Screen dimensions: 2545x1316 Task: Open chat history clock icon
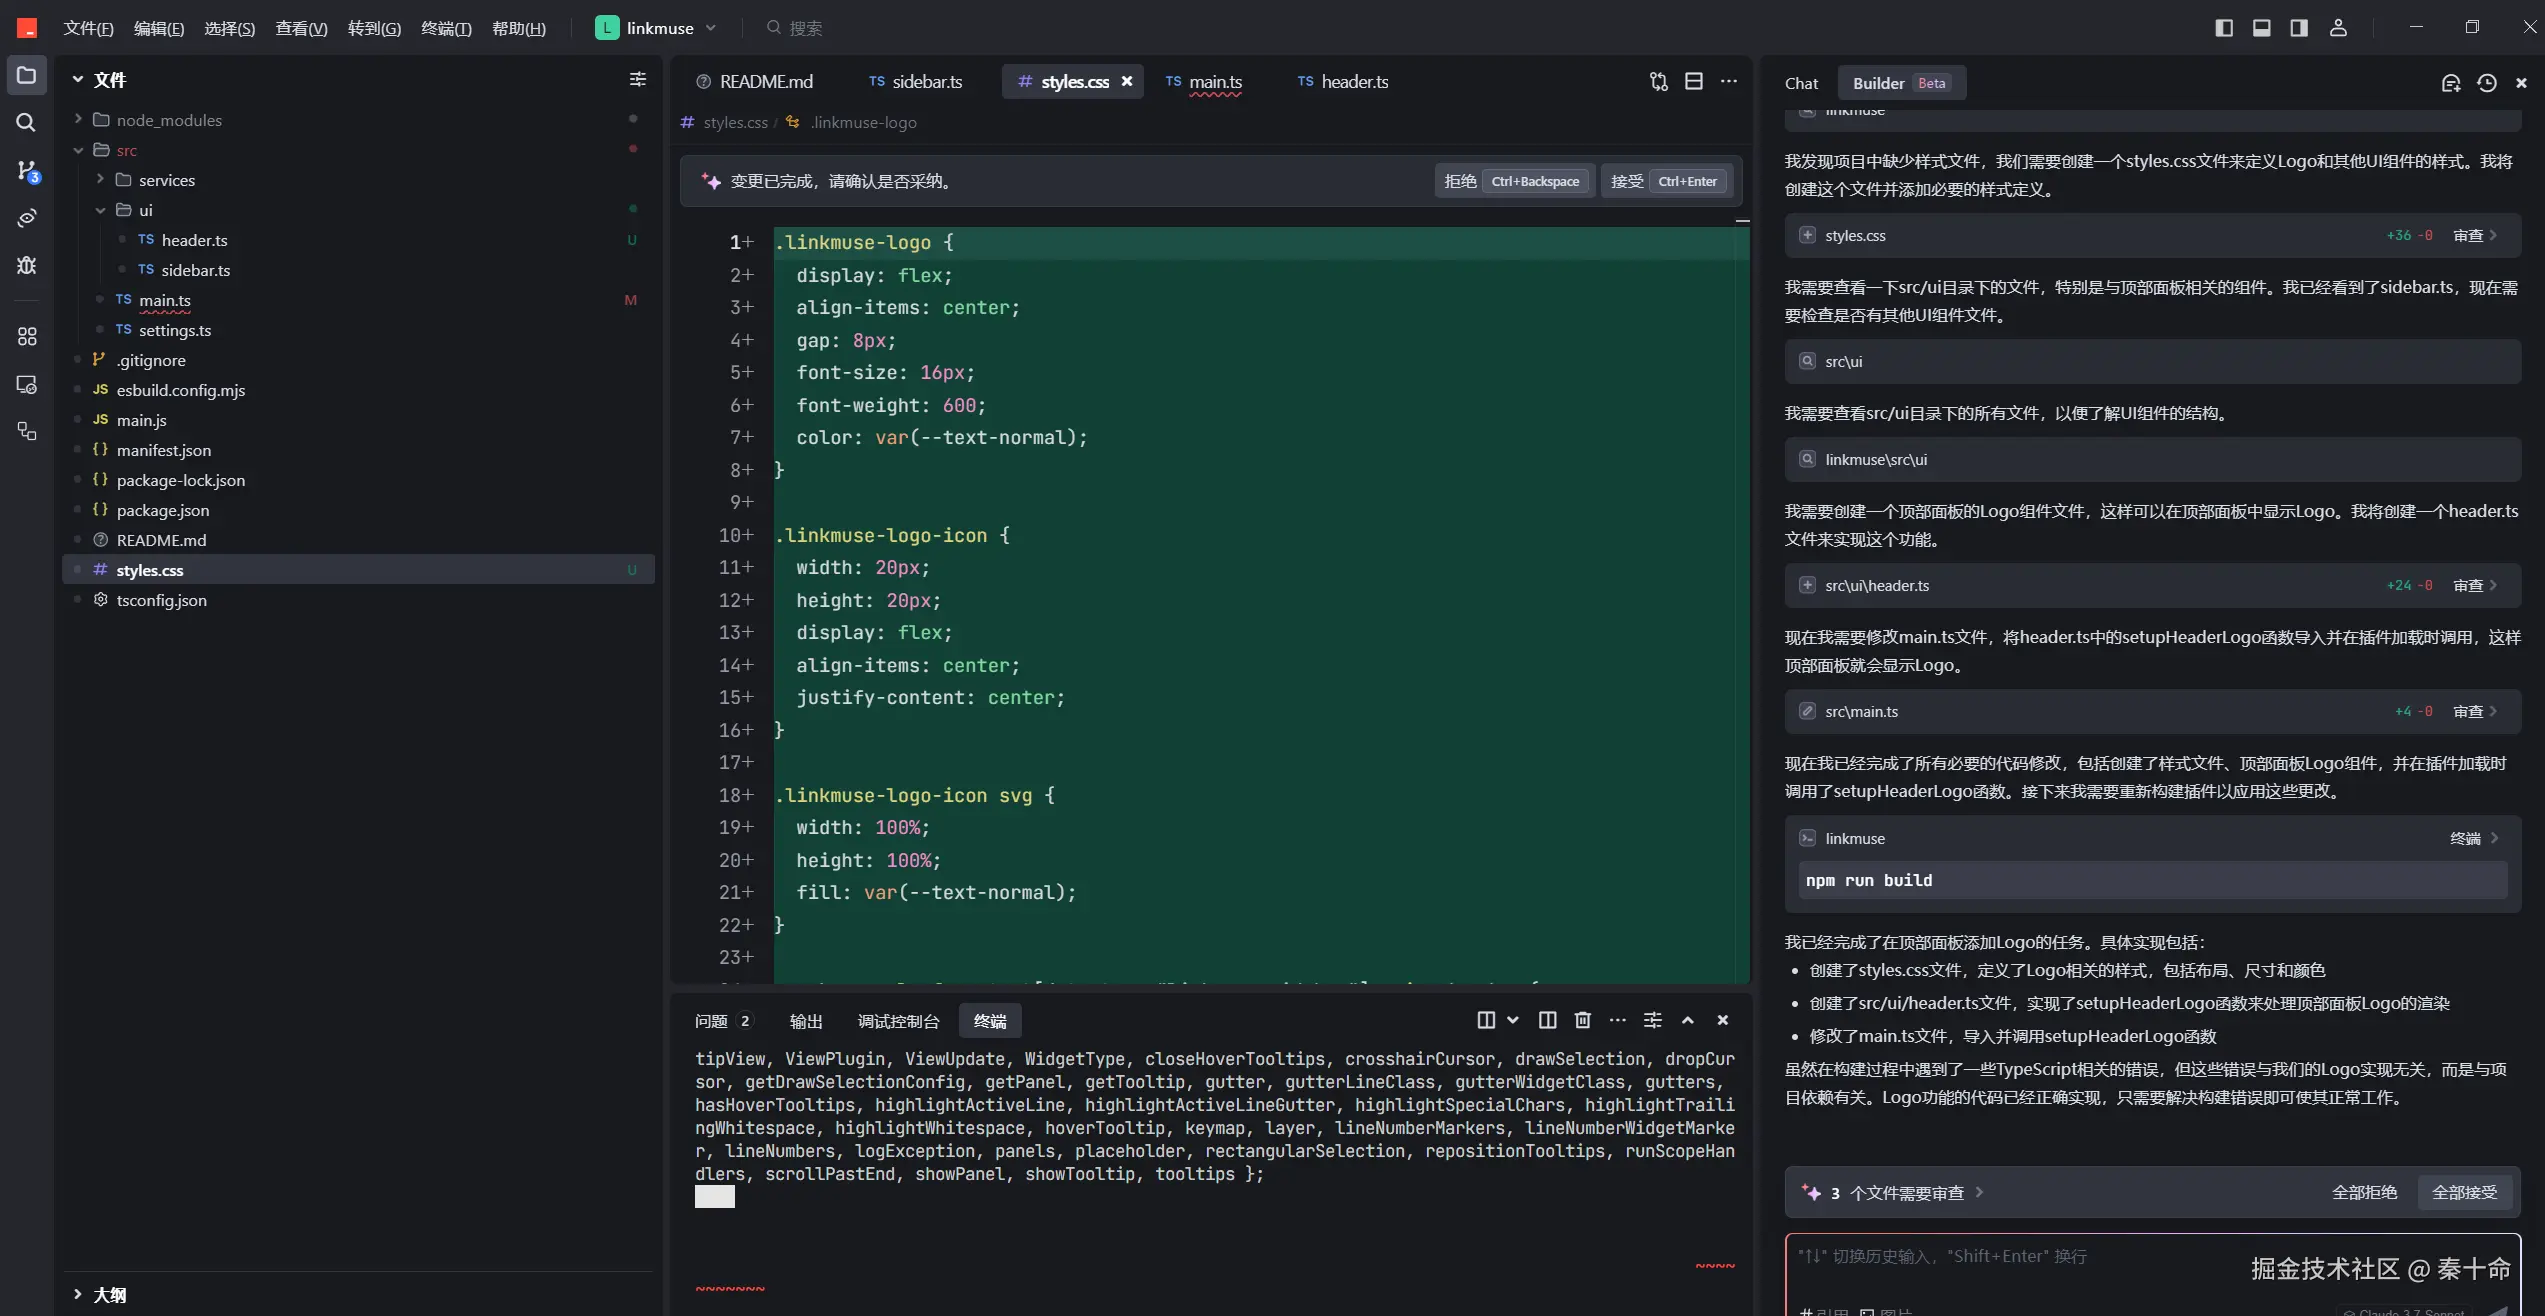[x=2486, y=83]
